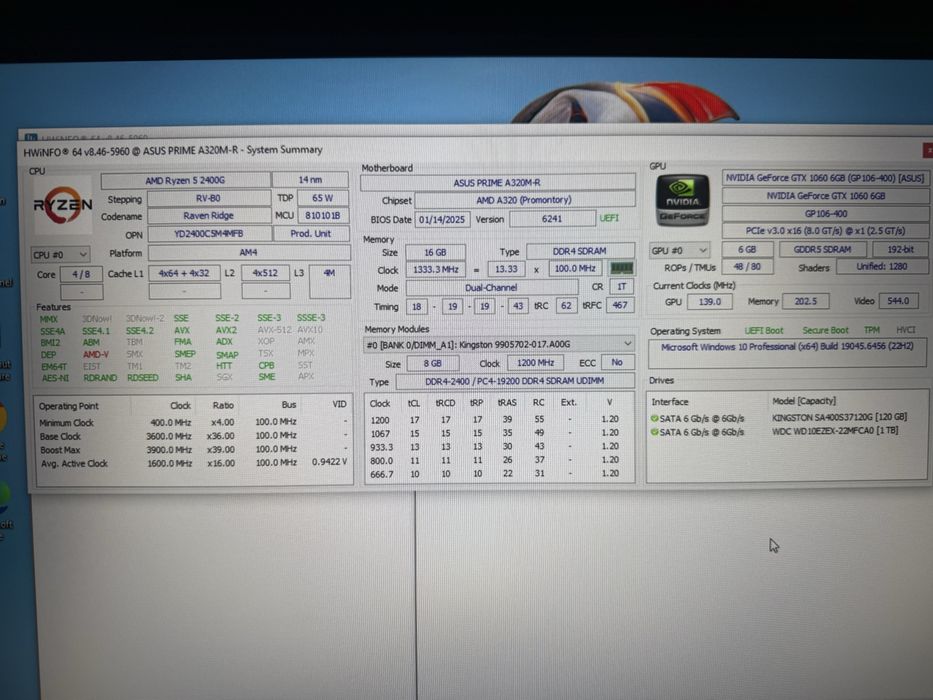Click the UEFI label next to BIOS version
Screen dimensions: 933x700
[x=609, y=218]
